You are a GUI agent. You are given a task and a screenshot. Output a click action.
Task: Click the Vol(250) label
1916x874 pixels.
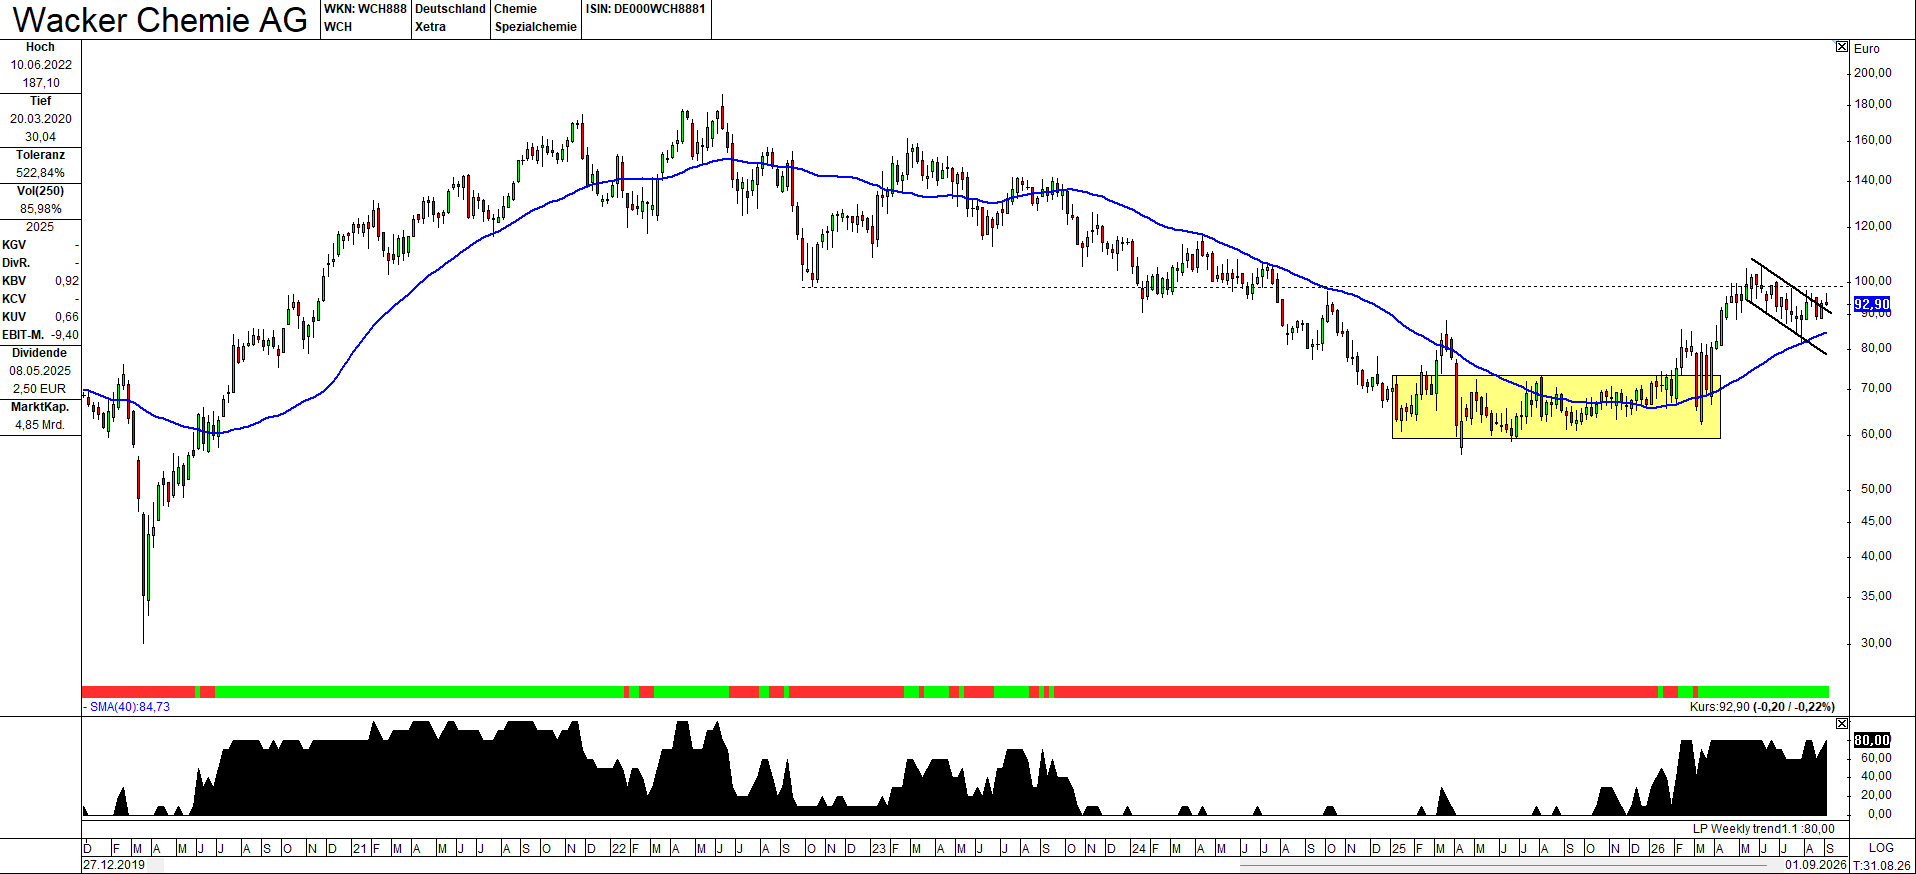coord(40,191)
